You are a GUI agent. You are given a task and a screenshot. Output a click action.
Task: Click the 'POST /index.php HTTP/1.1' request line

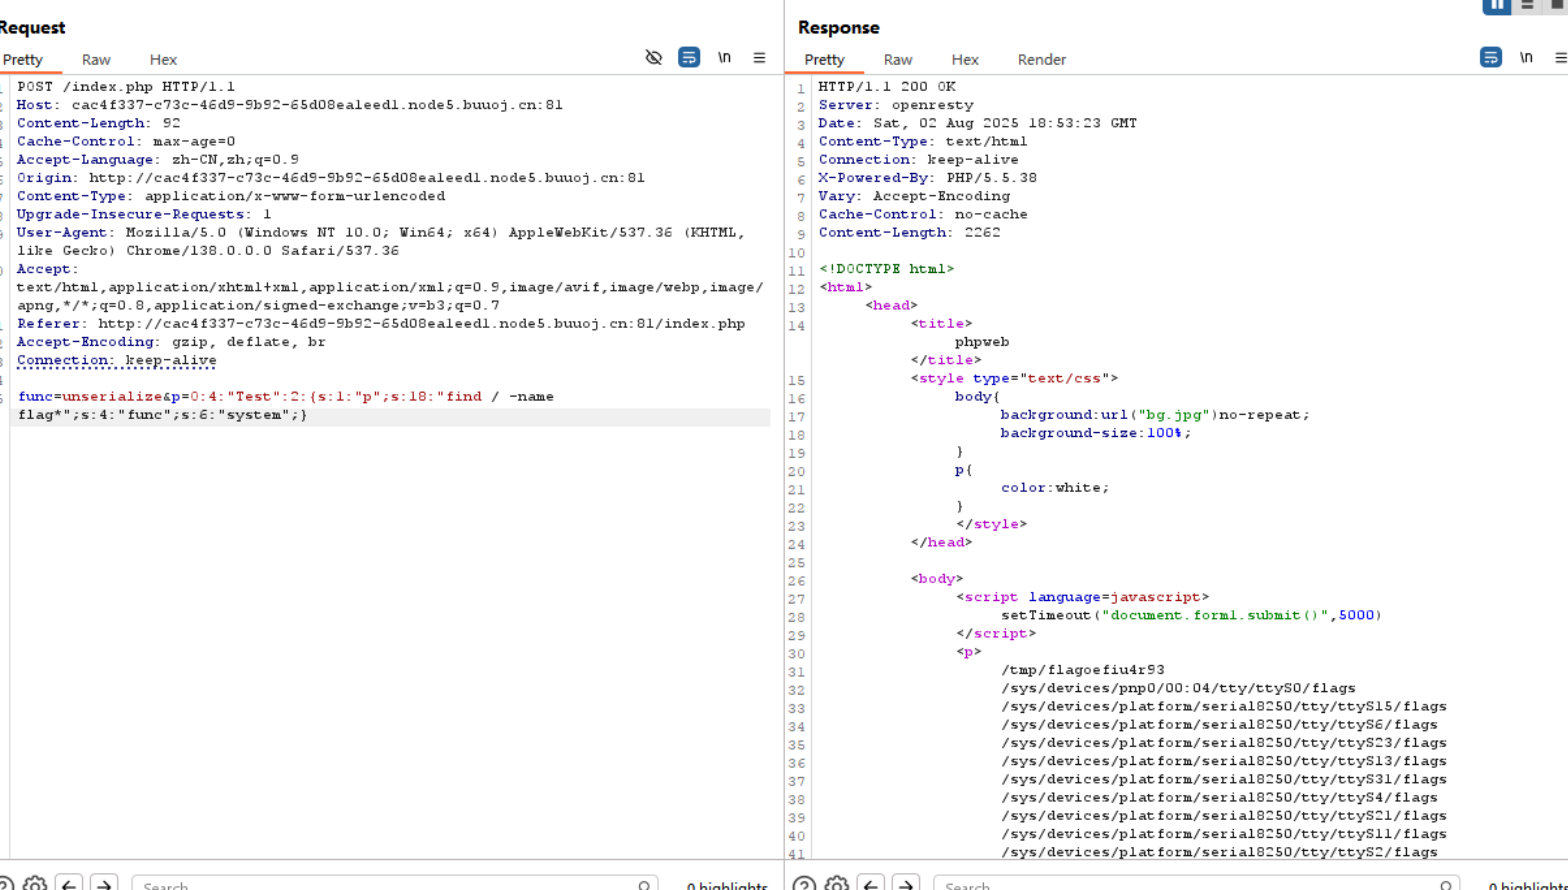click(126, 87)
